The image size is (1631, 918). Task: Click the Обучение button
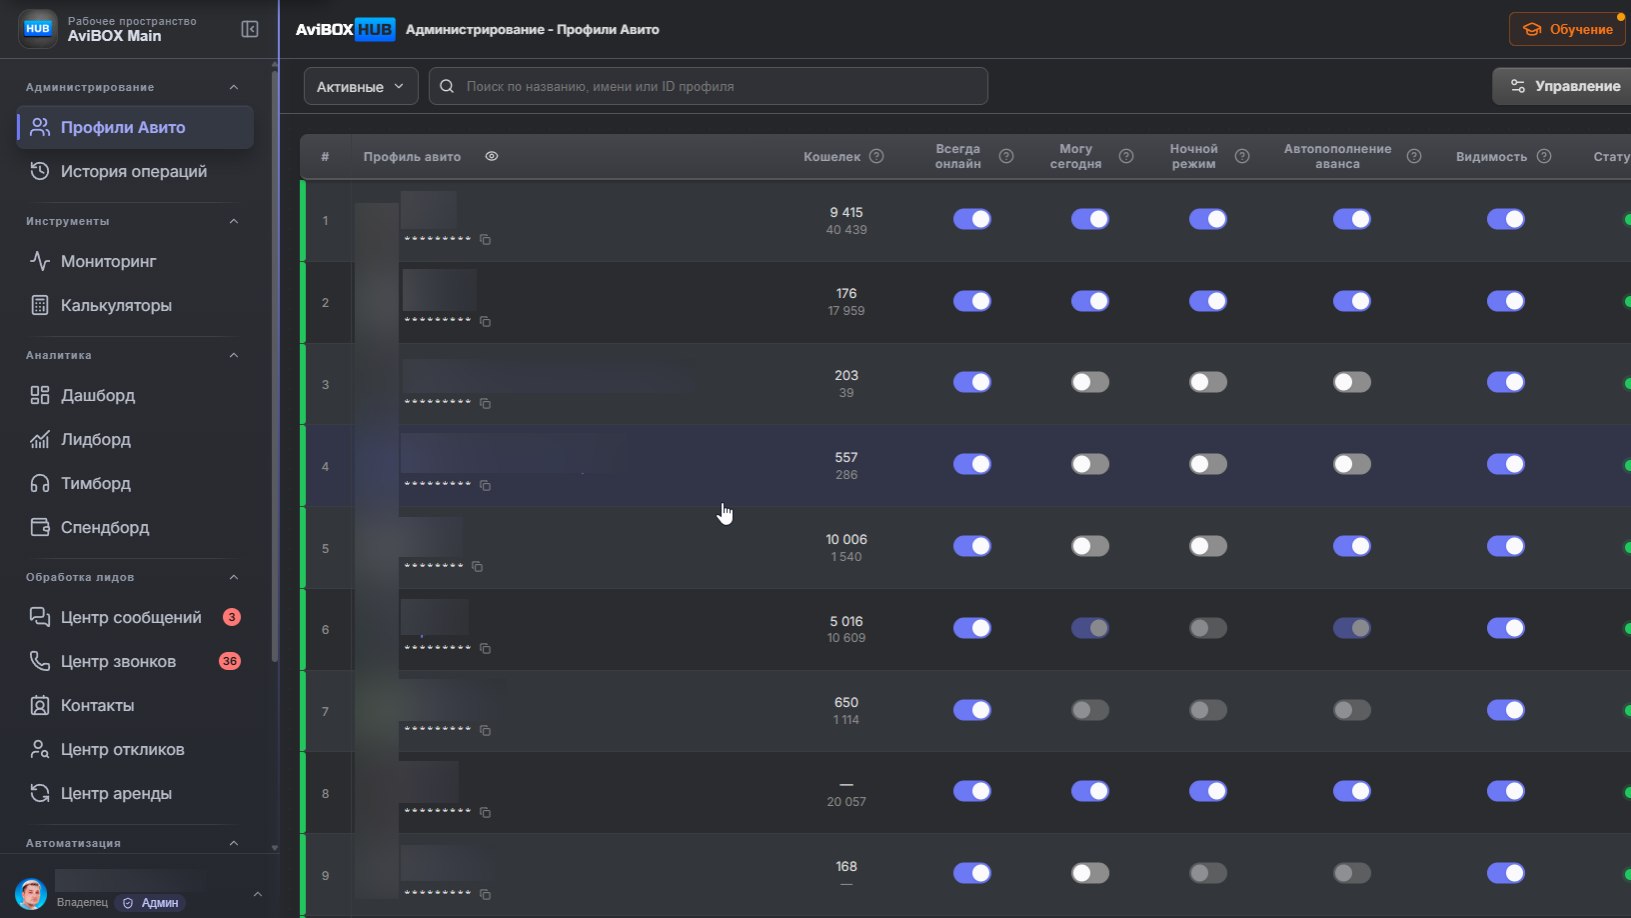1567,29
